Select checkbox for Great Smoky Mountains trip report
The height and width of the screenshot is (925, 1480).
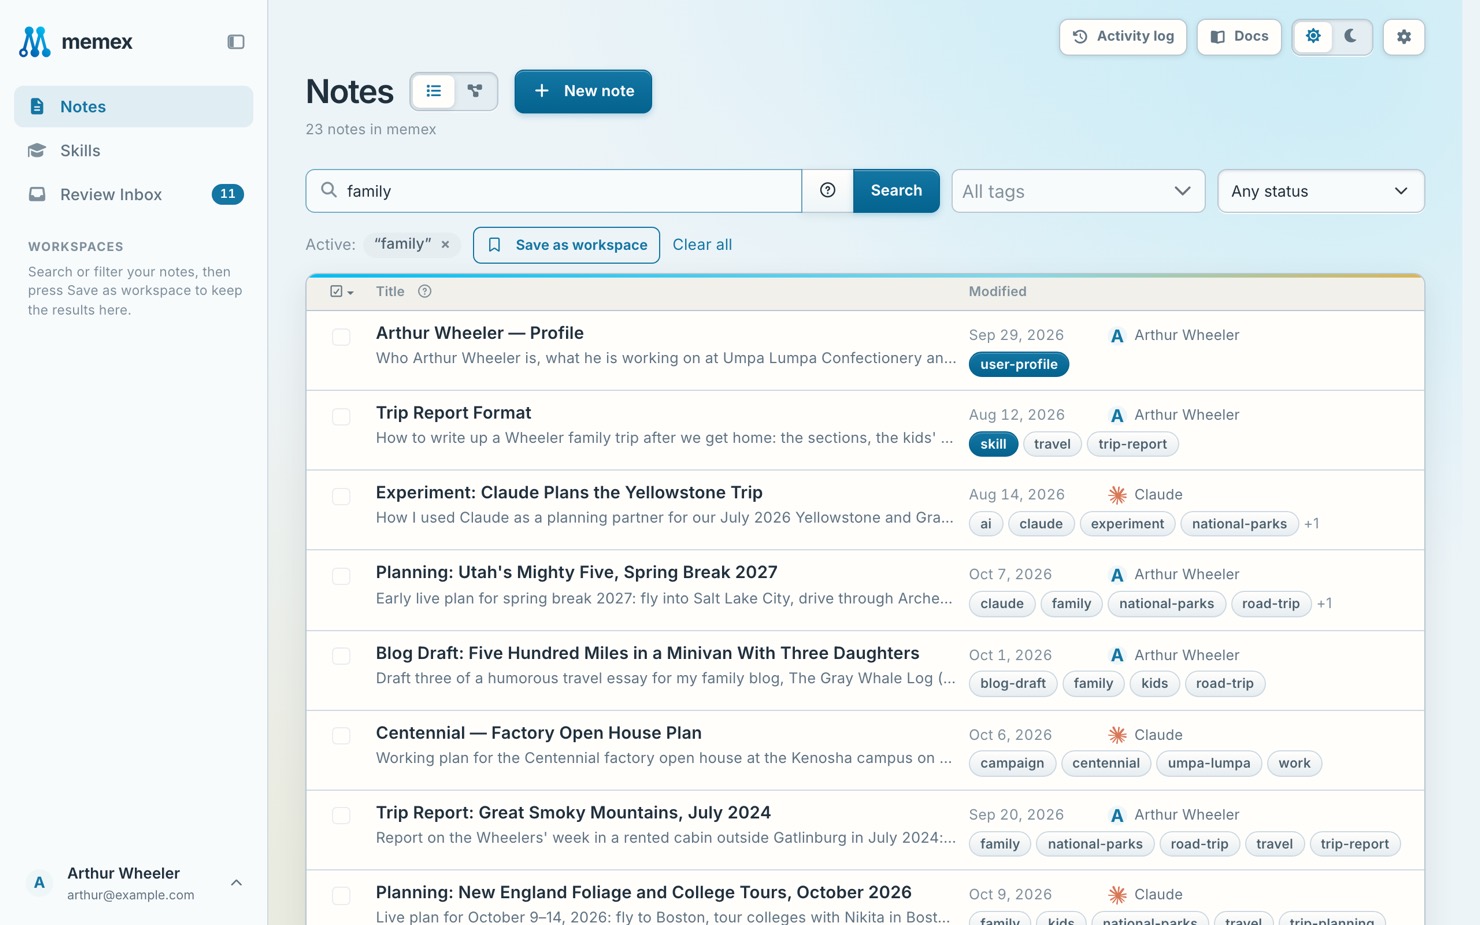click(341, 816)
